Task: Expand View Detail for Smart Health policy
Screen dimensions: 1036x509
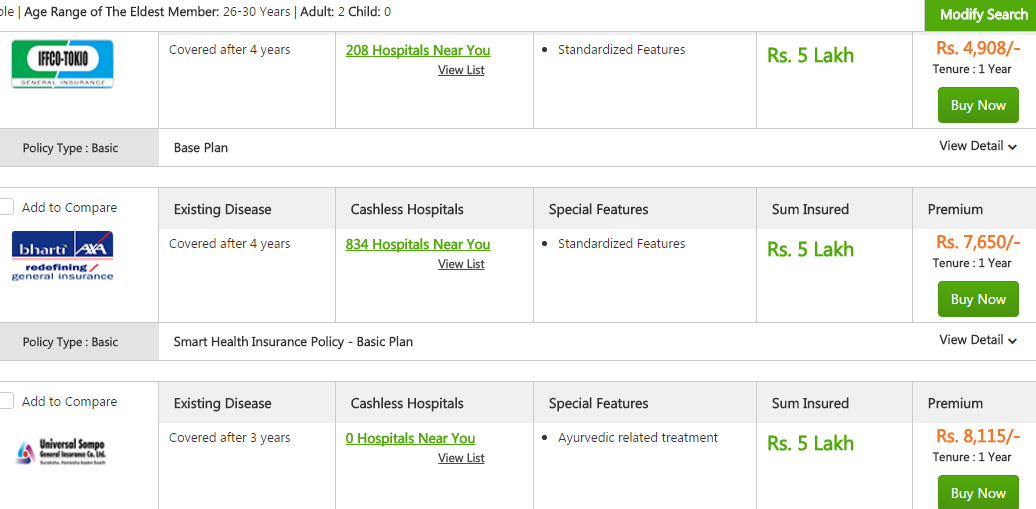Action: click(x=977, y=340)
